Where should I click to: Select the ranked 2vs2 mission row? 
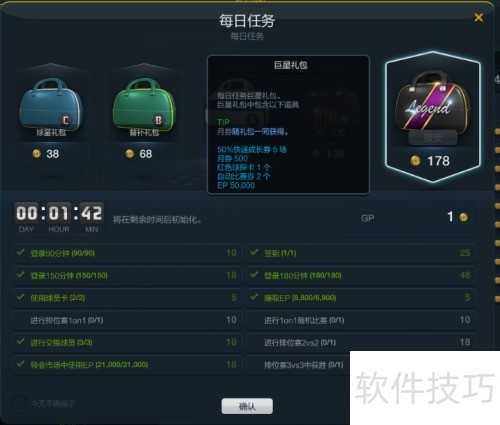click(x=361, y=342)
